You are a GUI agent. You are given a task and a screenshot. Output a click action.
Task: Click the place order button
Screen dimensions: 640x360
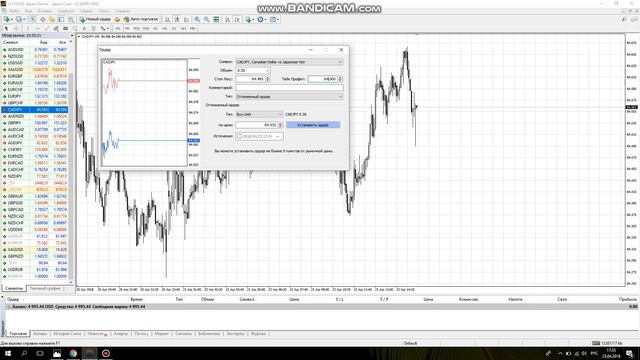click(x=313, y=125)
